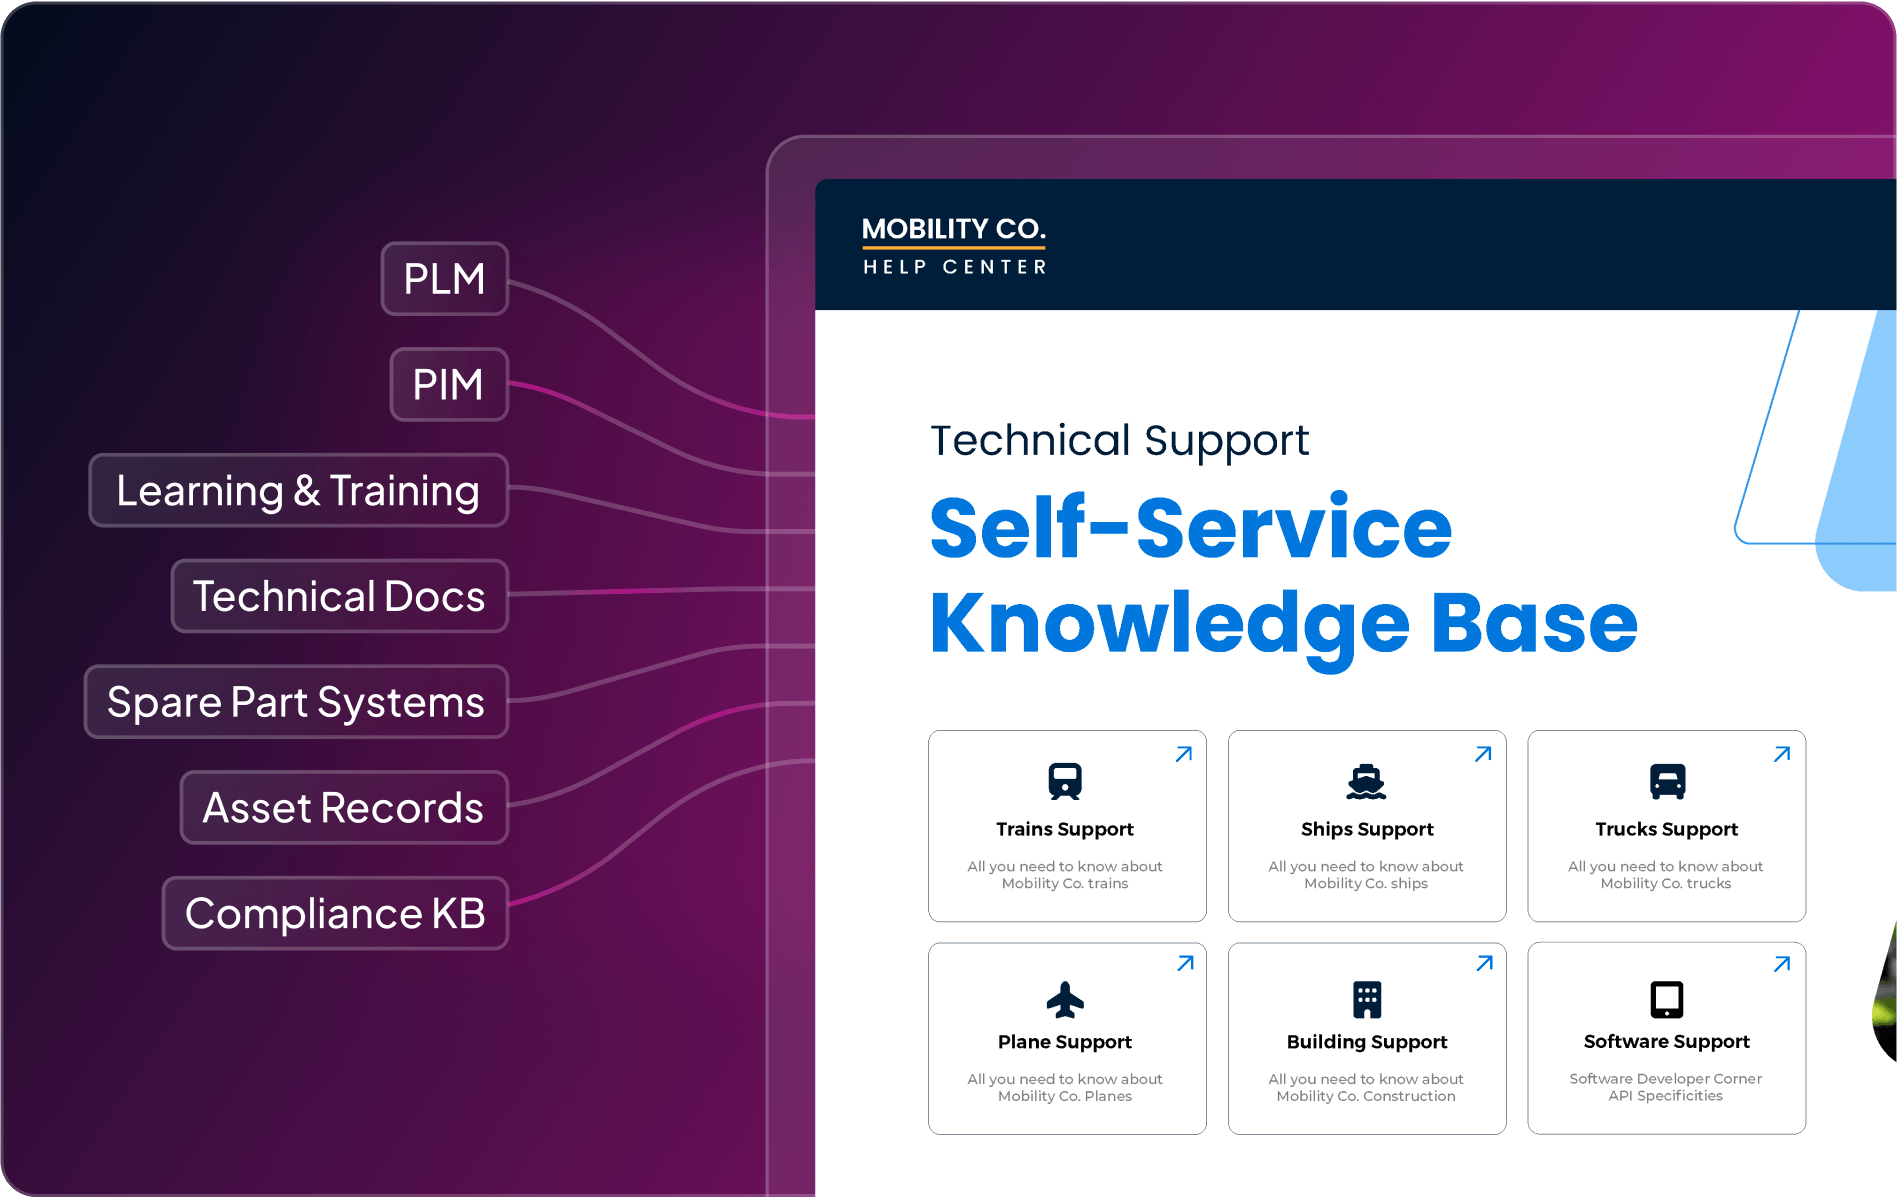Click the Mobility Co. Help Center logo

click(954, 245)
